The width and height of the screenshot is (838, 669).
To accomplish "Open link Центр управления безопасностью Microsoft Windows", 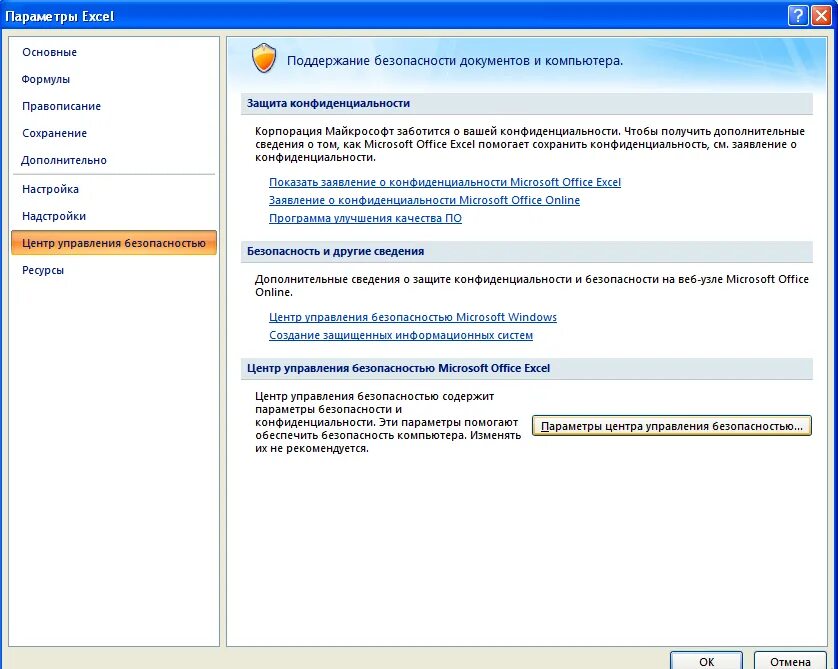I will [x=413, y=317].
